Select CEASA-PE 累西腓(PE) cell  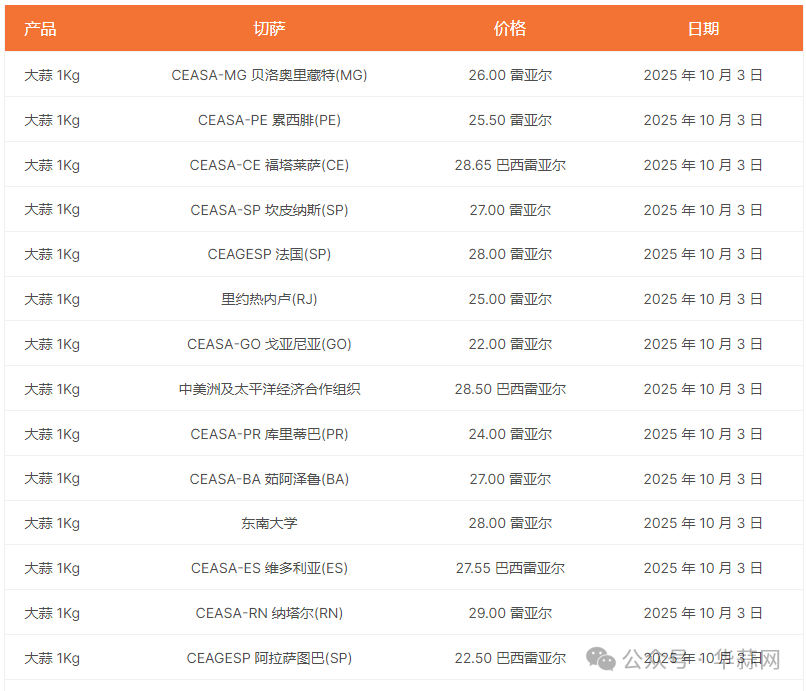[269, 120]
